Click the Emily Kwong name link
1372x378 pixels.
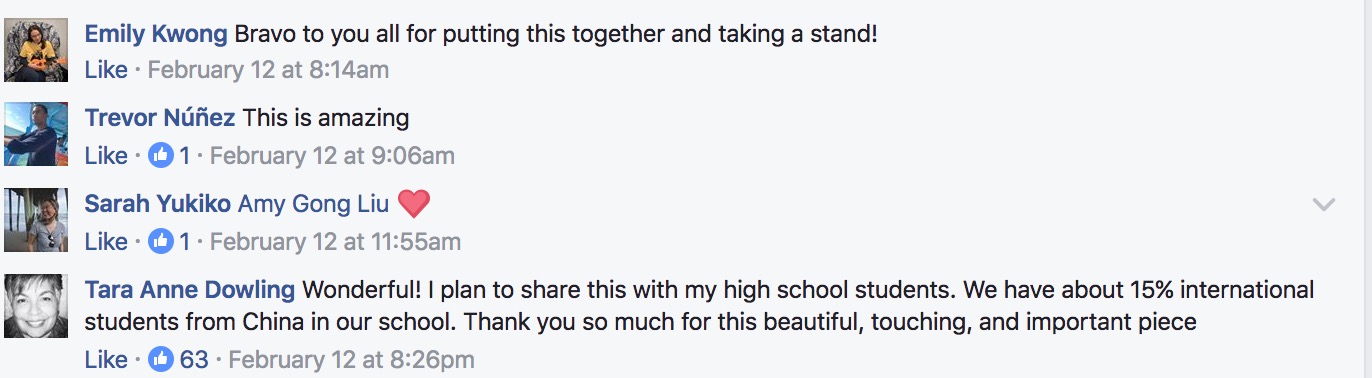[x=156, y=34]
